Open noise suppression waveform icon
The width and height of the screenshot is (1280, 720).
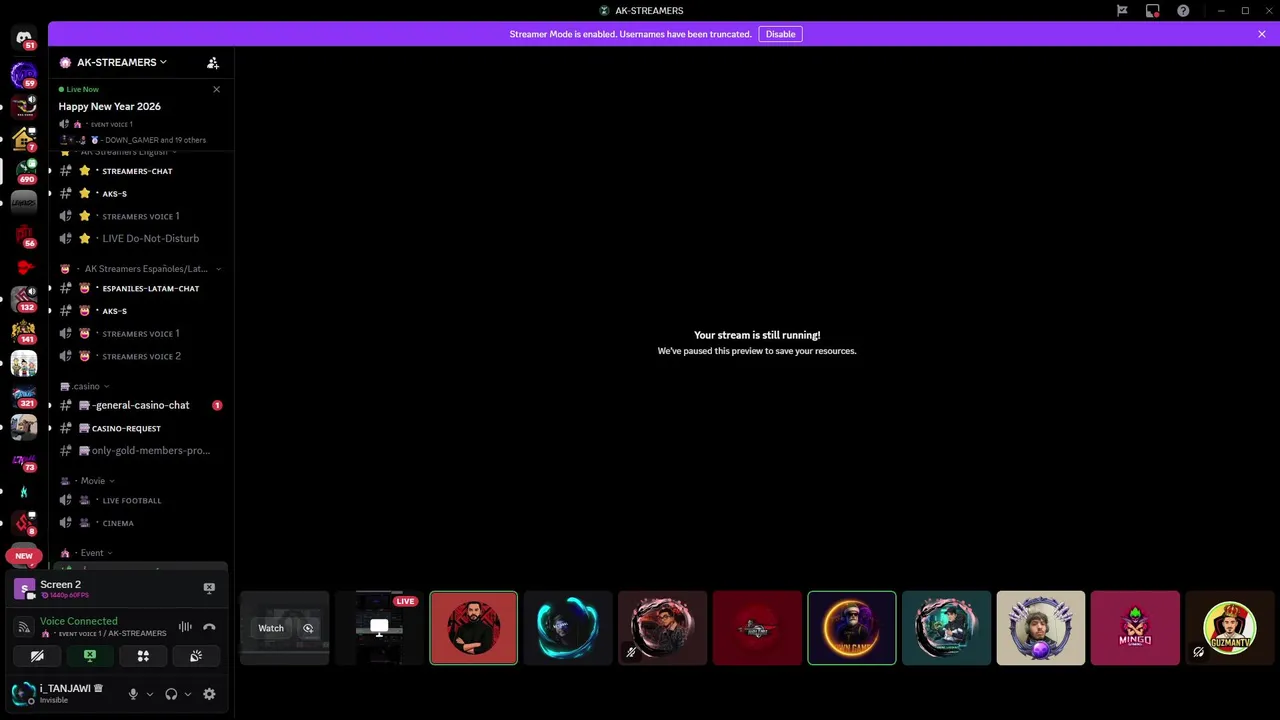(185, 627)
